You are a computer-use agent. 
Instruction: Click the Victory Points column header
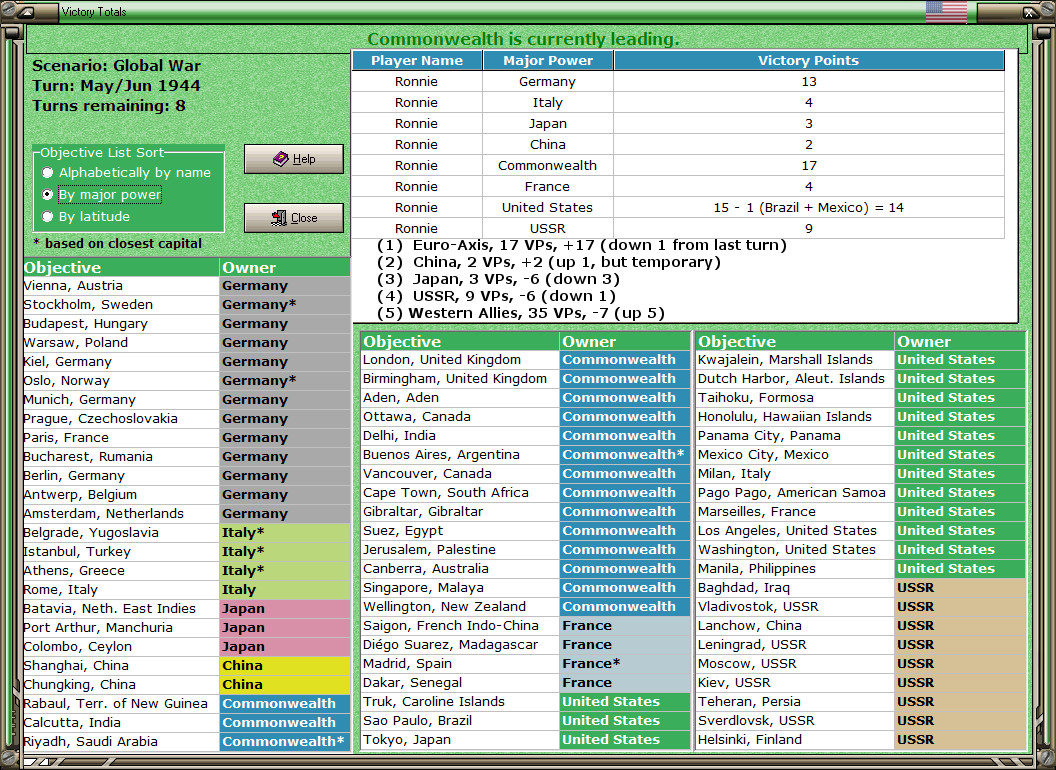tap(809, 61)
